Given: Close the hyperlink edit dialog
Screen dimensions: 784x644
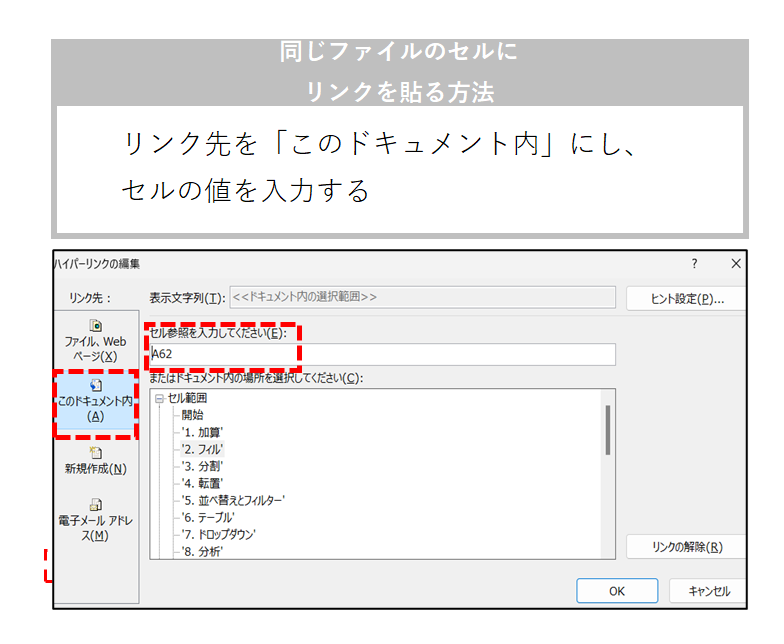Looking at the screenshot, I should tap(736, 264).
